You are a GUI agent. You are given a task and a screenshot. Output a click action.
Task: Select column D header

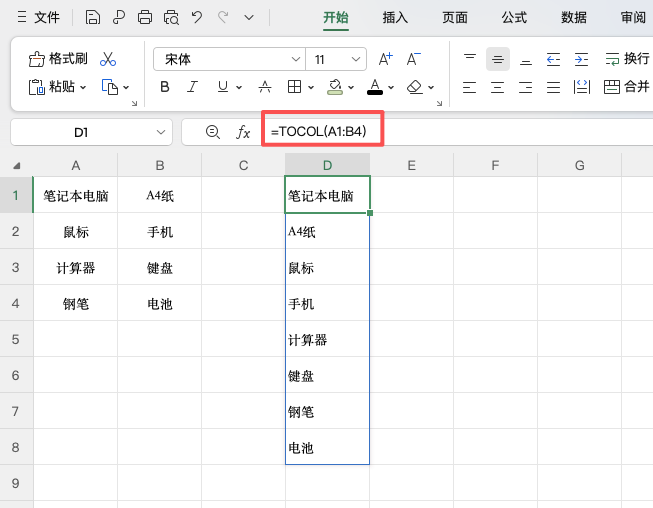327,165
